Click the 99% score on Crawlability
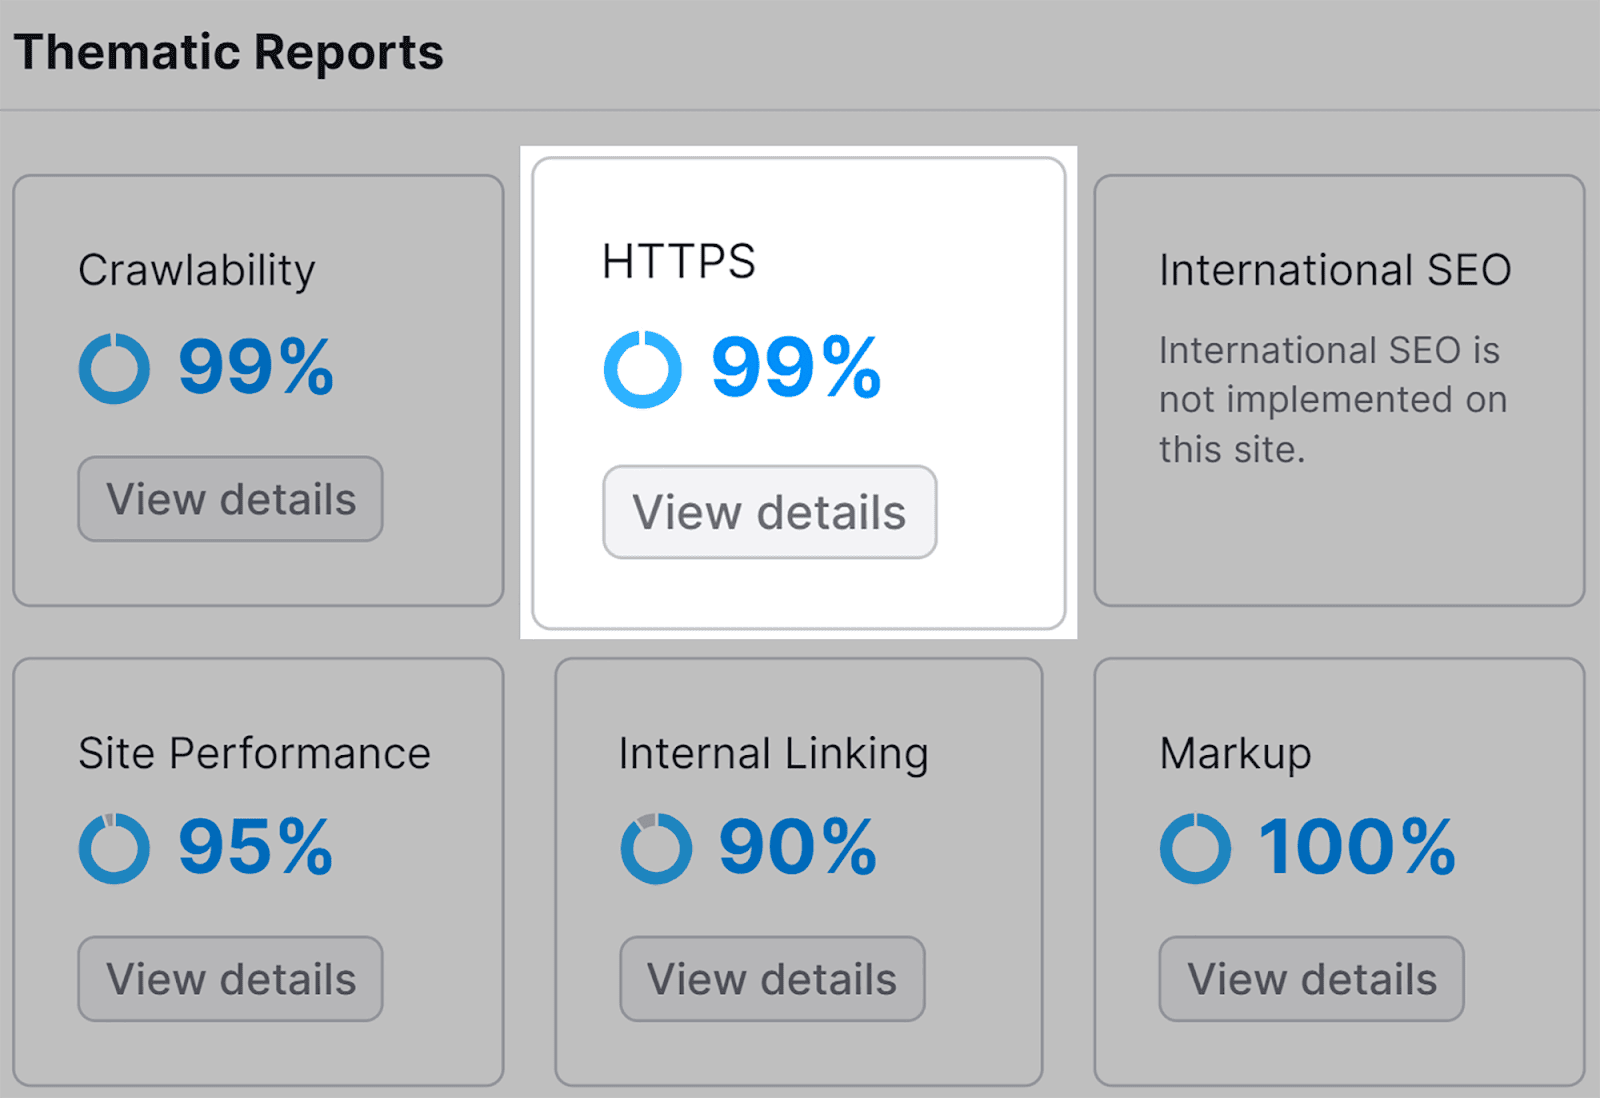The height and width of the screenshot is (1098, 1600). click(255, 368)
